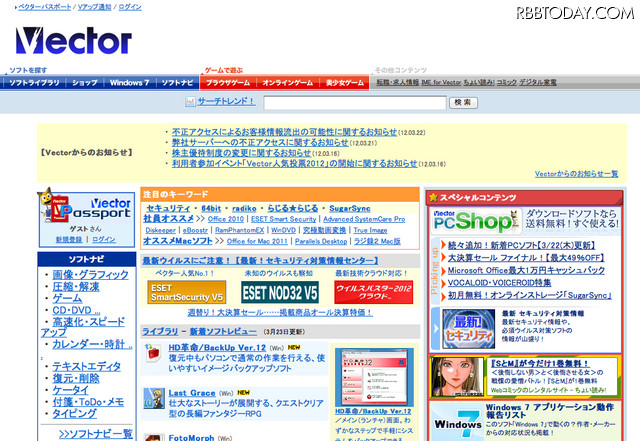Open タイピング category
Screen dimensions: 640x441
(x=74, y=414)
